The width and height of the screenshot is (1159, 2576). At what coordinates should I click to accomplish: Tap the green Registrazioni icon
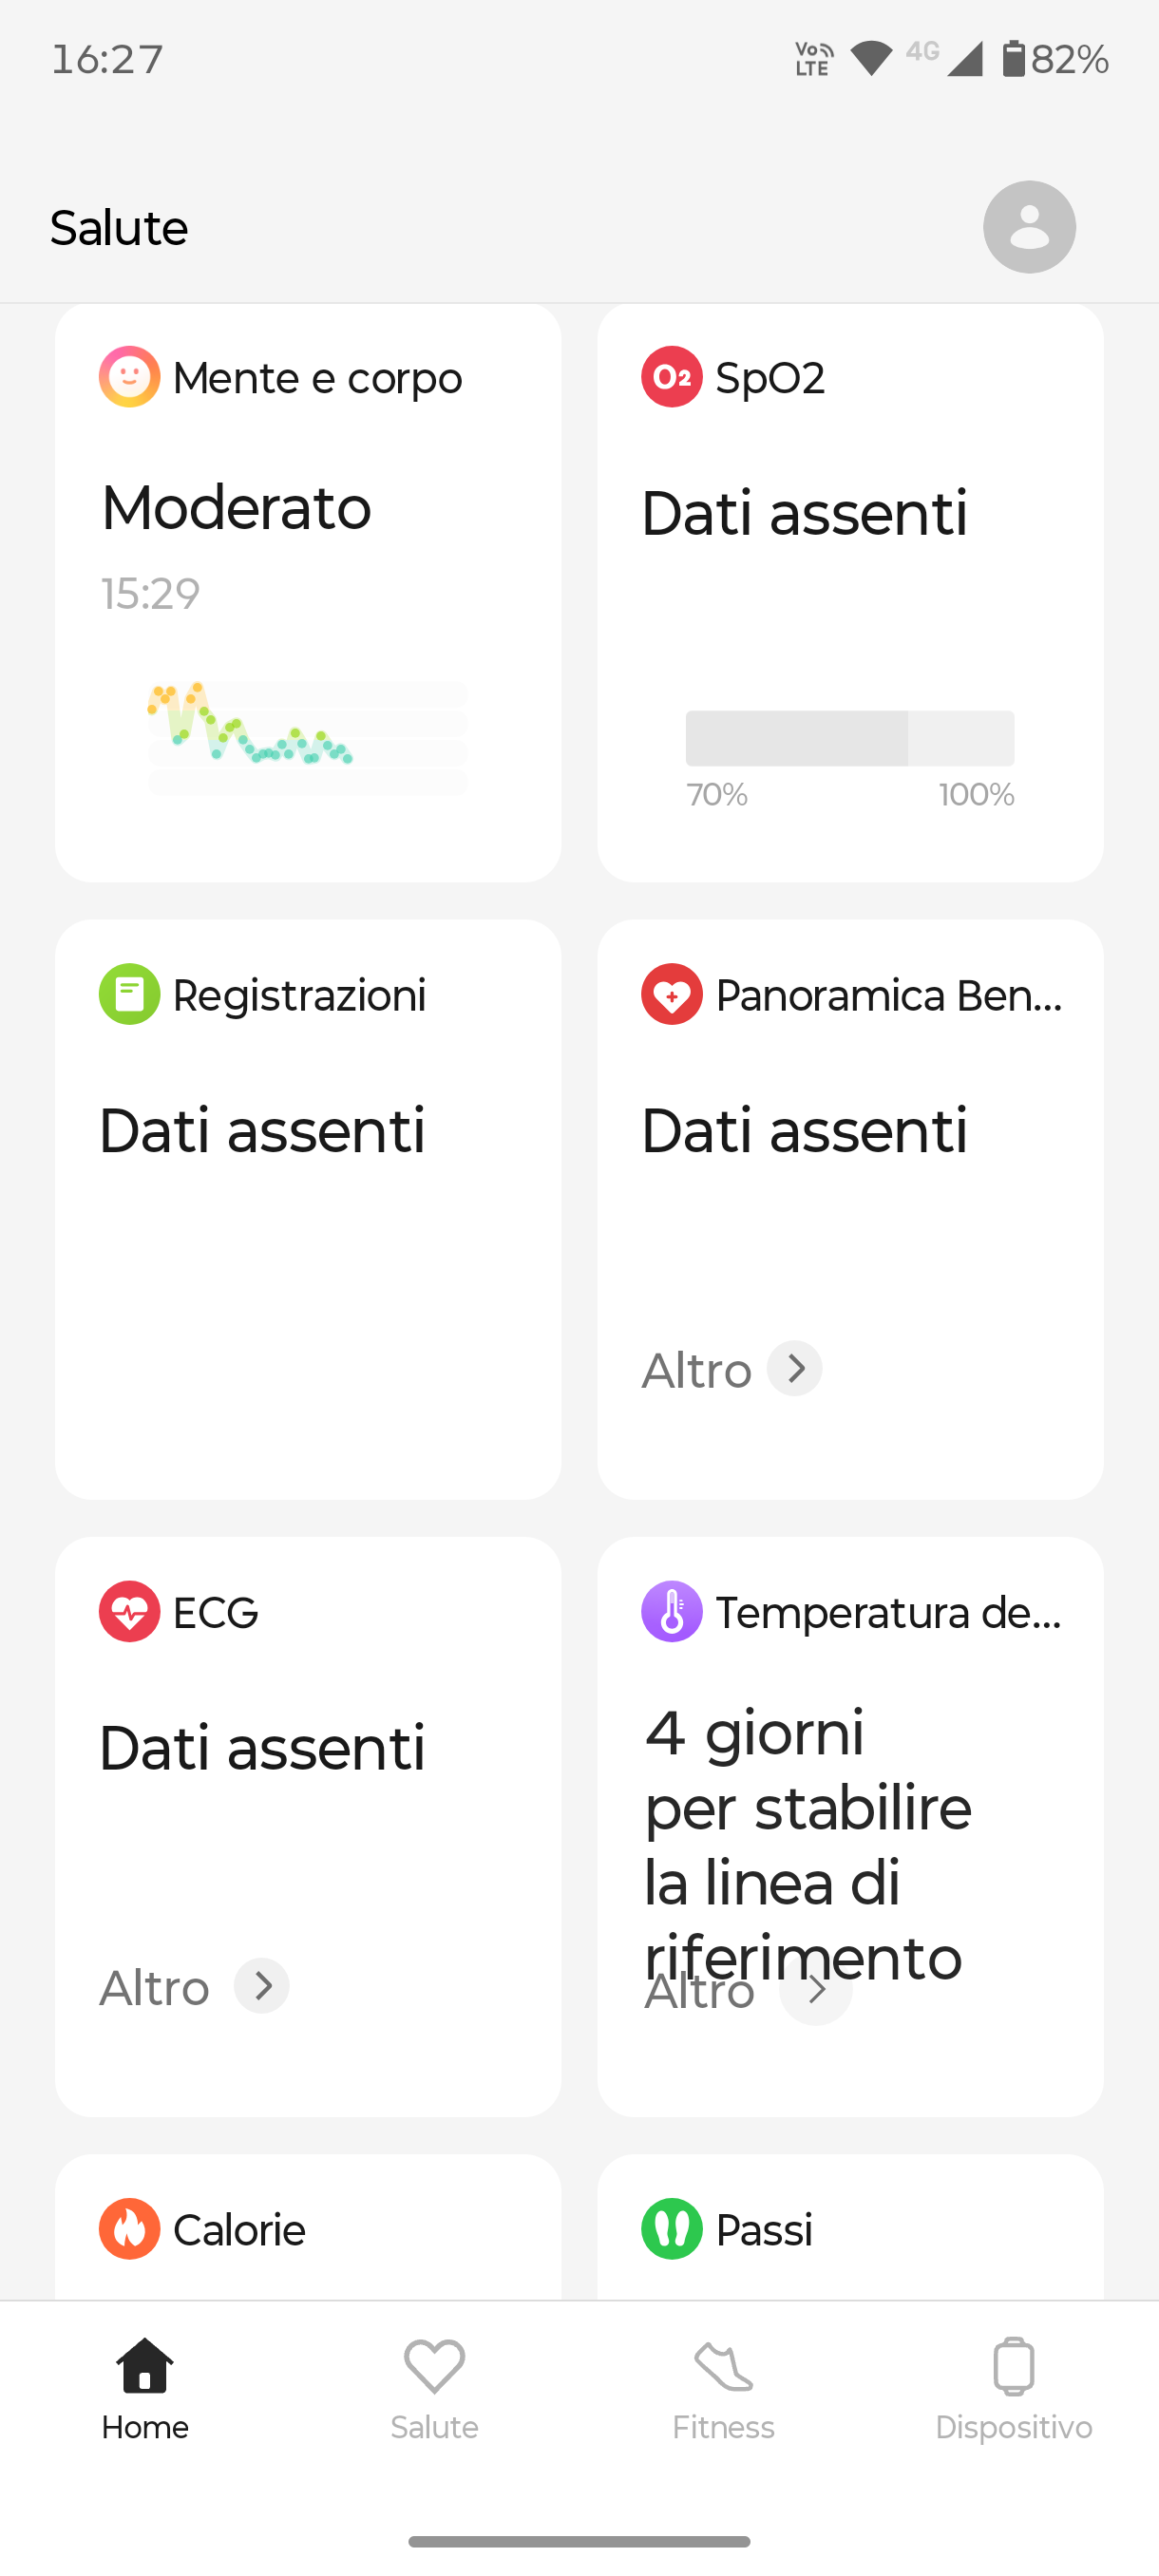pos(129,994)
